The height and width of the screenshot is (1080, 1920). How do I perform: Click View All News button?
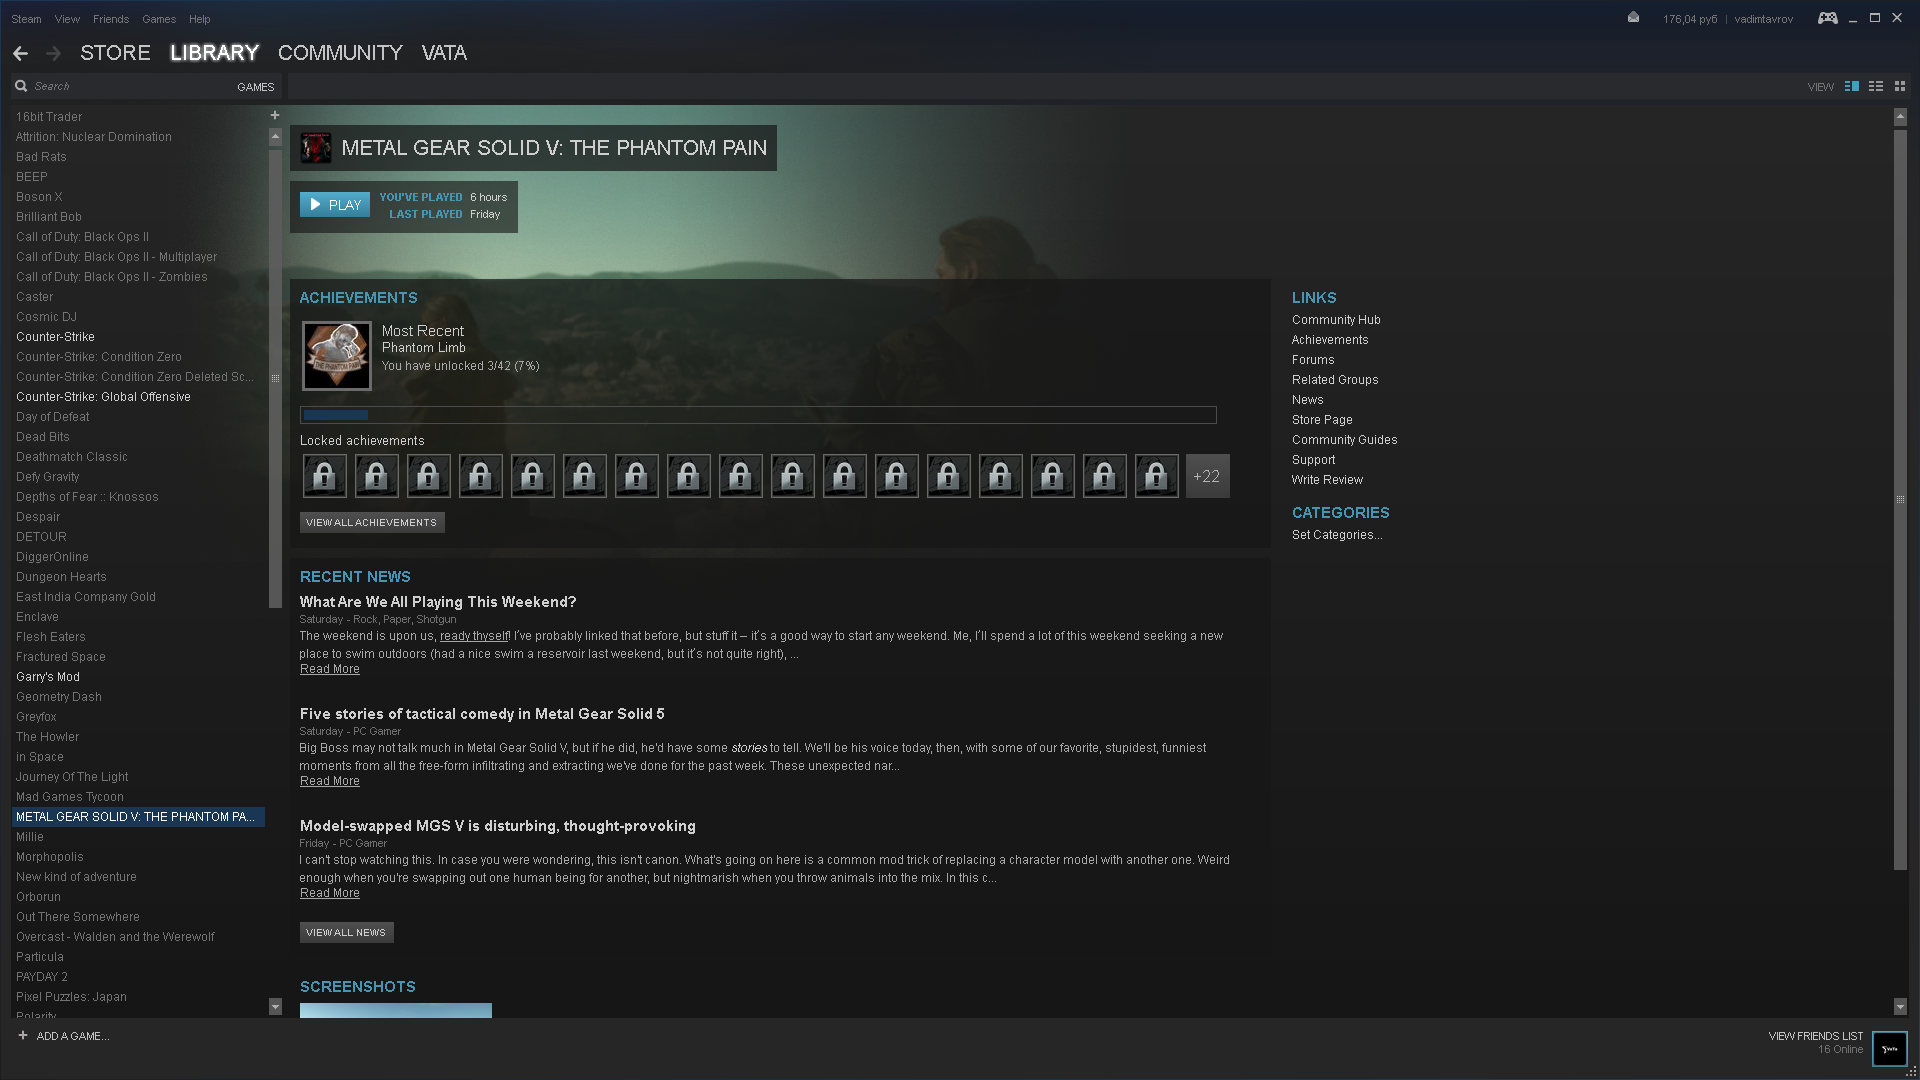pos(346,932)
